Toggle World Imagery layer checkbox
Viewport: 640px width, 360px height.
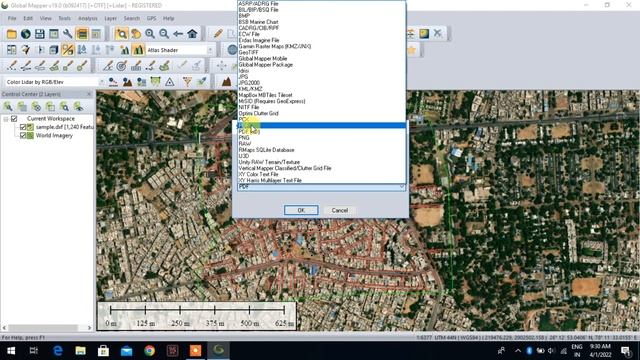[x=23, y=136]
